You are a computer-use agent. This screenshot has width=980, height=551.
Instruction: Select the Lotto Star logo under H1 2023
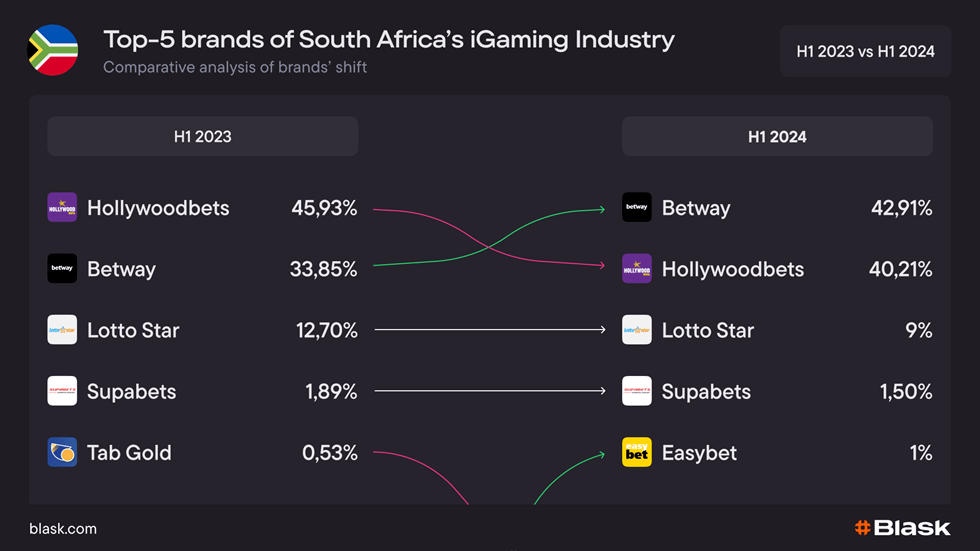62,330
